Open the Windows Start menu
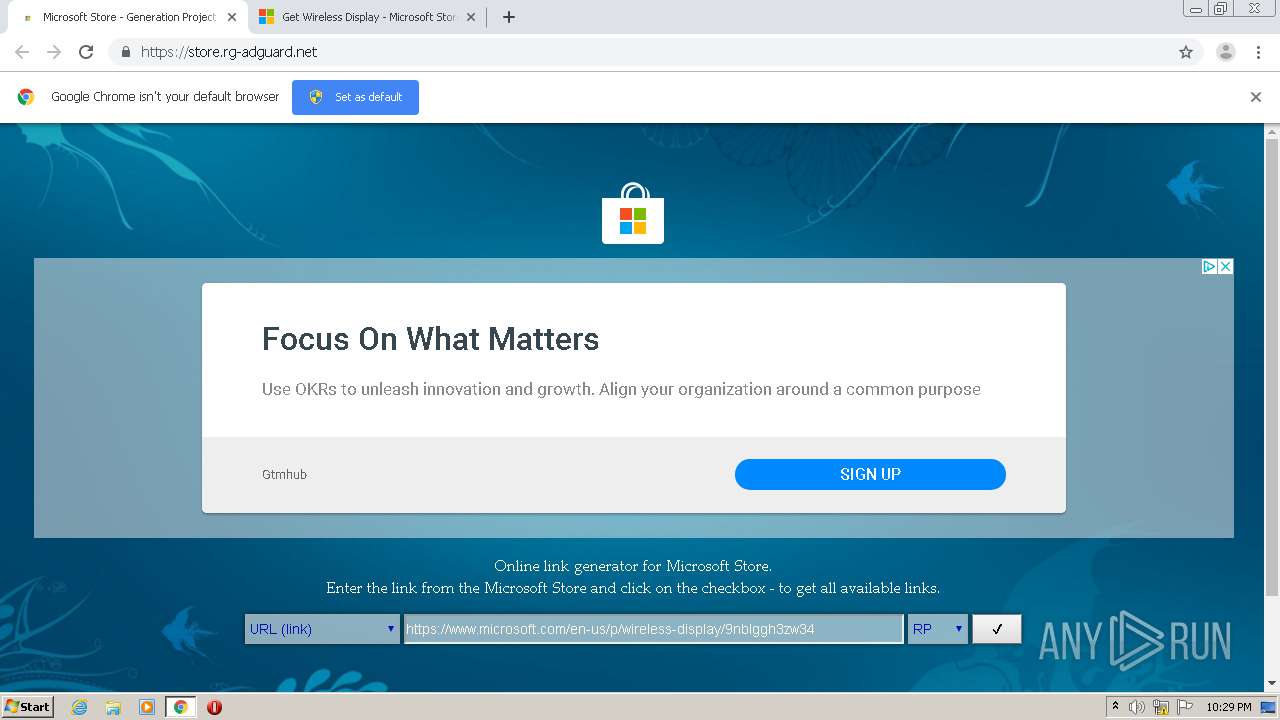The height and width of the screenshot is (720, 1280). (x=28, y=707)
